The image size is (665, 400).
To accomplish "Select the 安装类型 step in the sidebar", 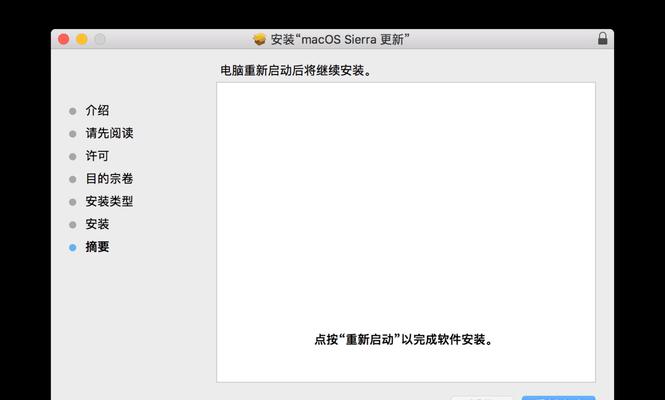I will click(109, 201).
